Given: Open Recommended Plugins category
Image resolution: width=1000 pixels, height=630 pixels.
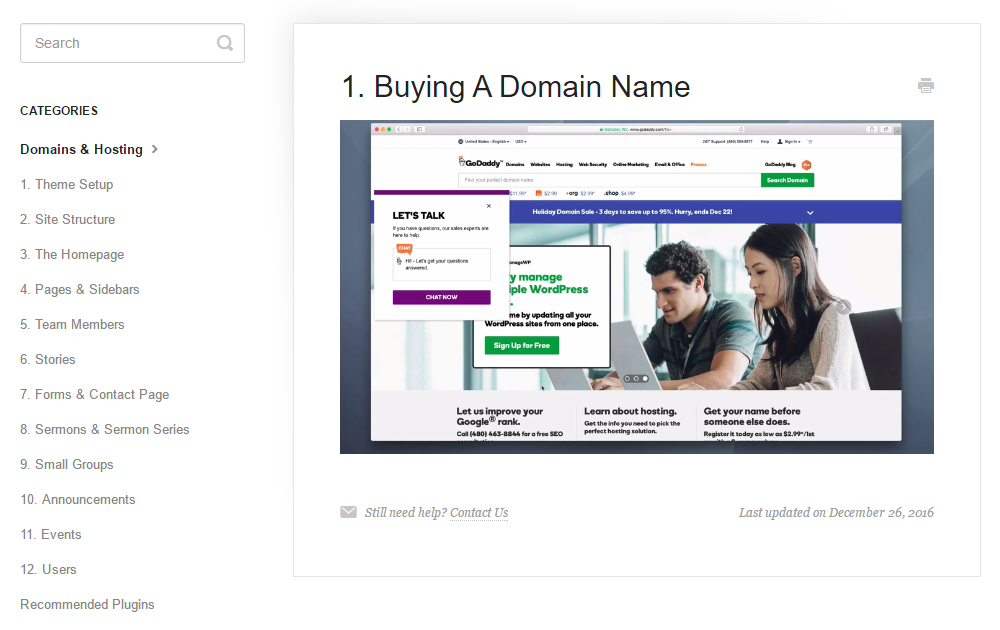Looking at the screenshot, I should pos(87,604).
